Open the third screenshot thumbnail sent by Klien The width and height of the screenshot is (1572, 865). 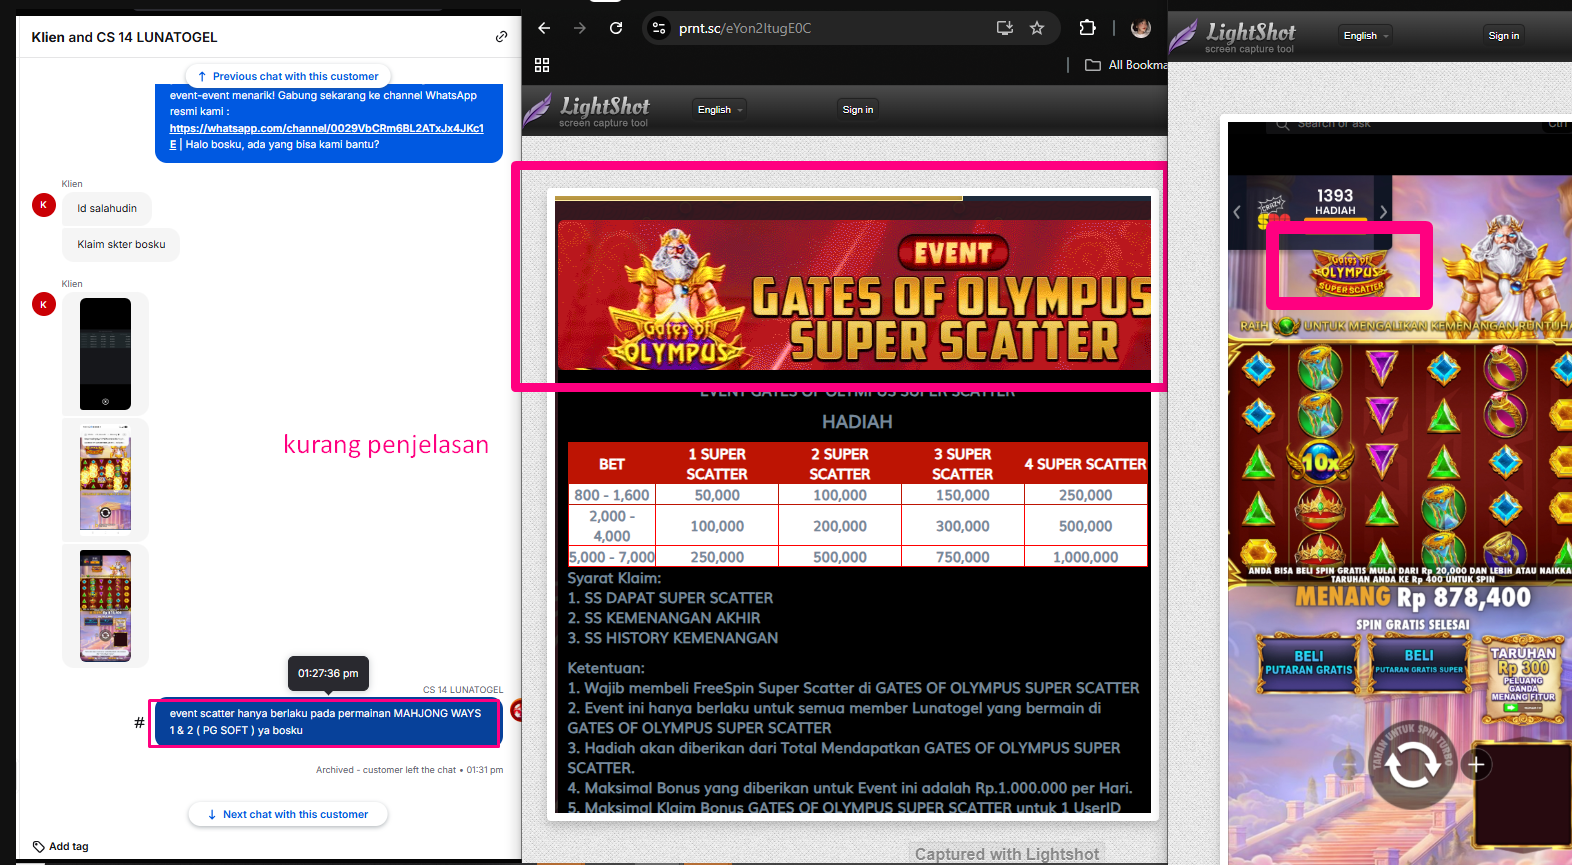click(105, 606)
